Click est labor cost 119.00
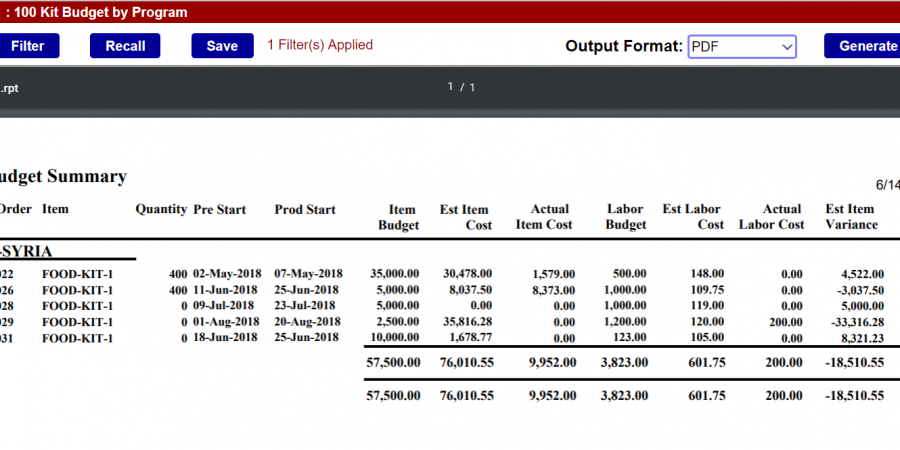 point(707,306)
